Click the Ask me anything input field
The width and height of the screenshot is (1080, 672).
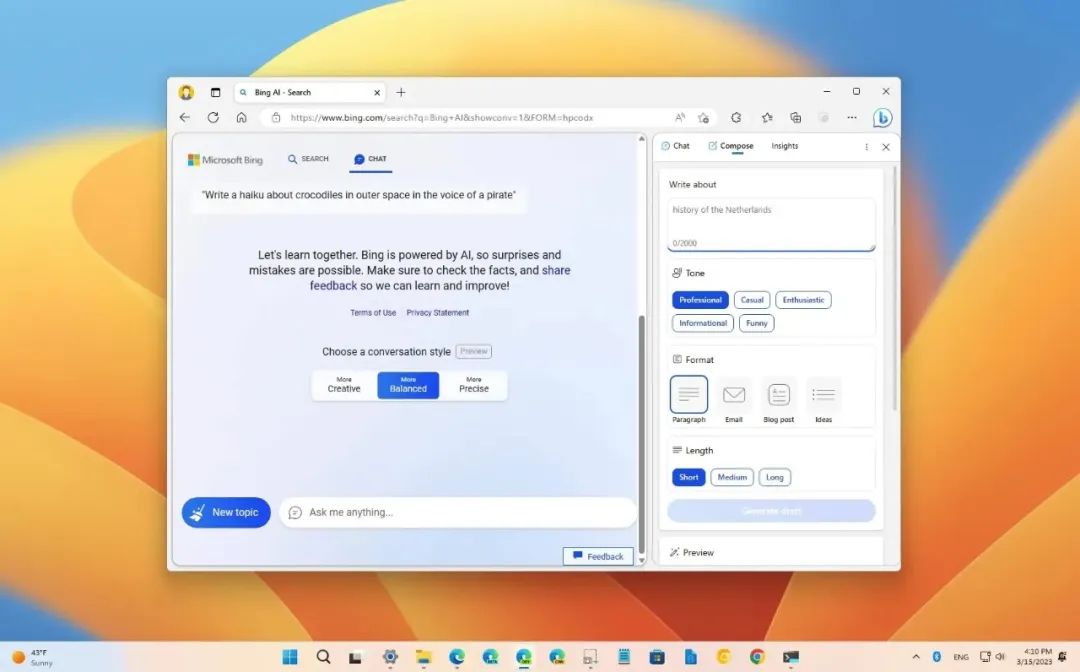460,512
